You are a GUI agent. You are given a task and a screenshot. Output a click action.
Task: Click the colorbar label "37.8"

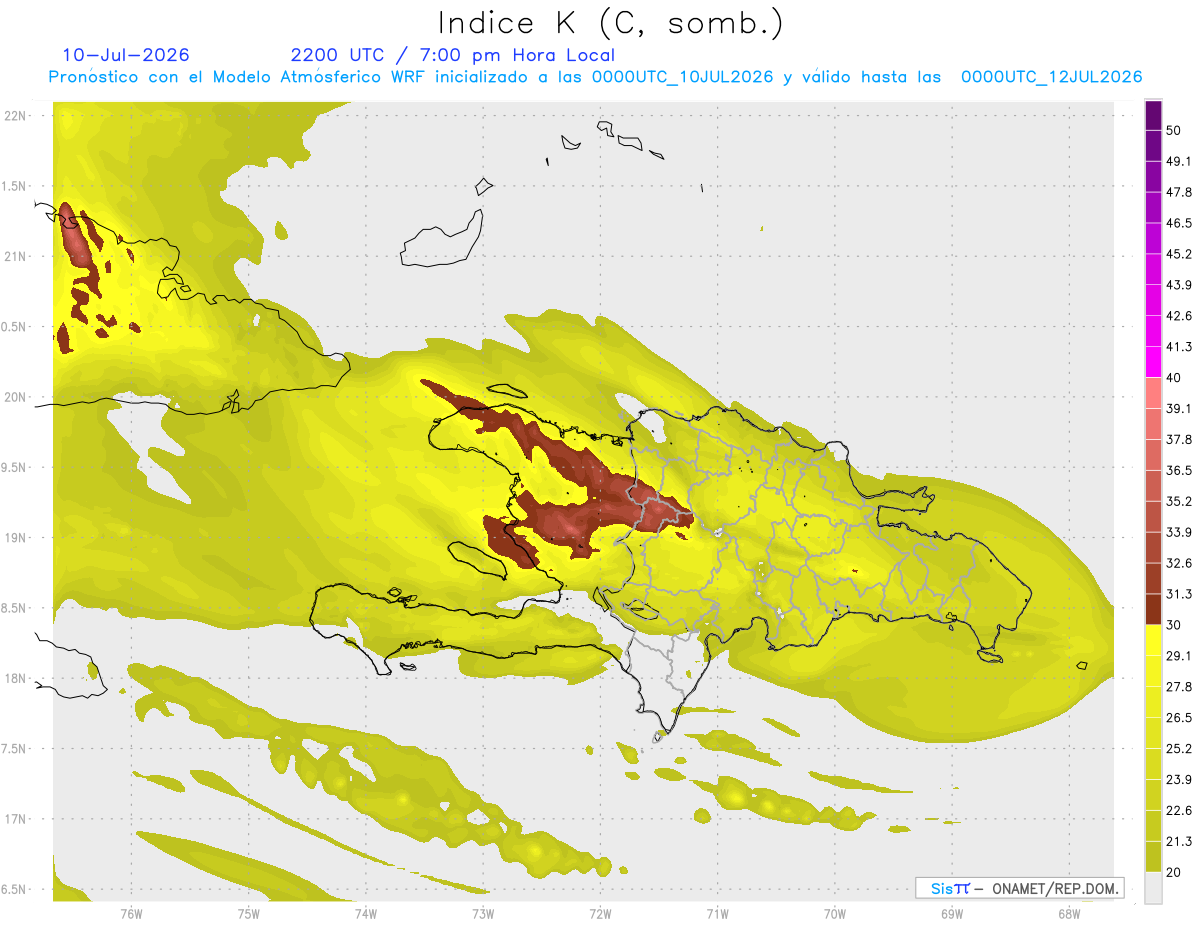1179,439
